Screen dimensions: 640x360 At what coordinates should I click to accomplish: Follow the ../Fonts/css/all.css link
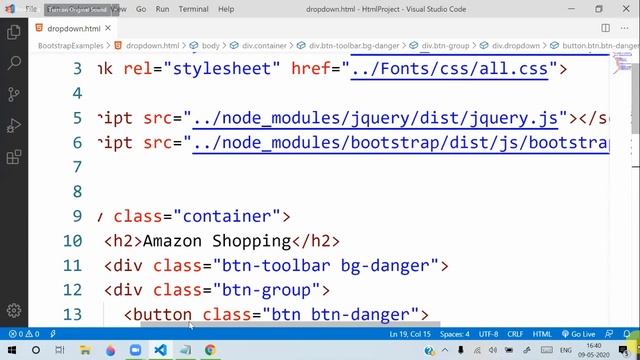coord(449,69)
